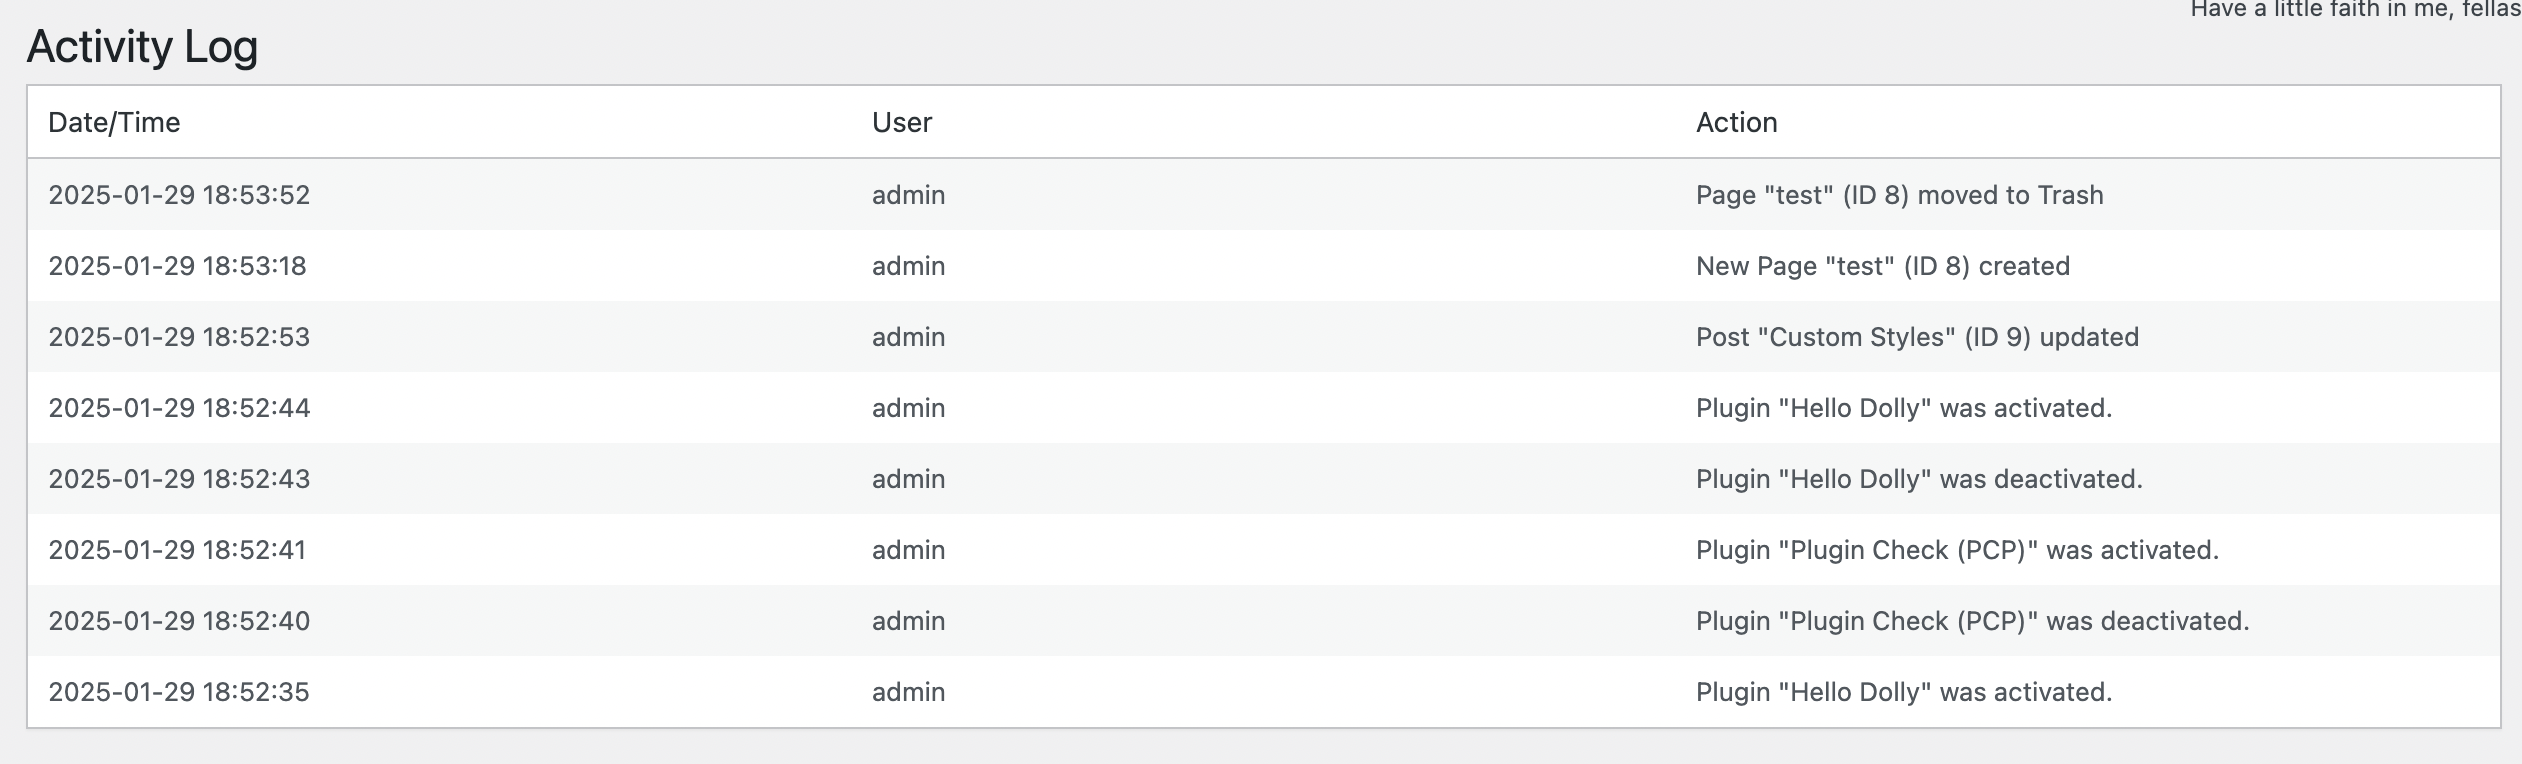The image size is (2522, 764).
Task: Click the Plugin Check (PCP) was activated entry
Action: (1957, 549)
